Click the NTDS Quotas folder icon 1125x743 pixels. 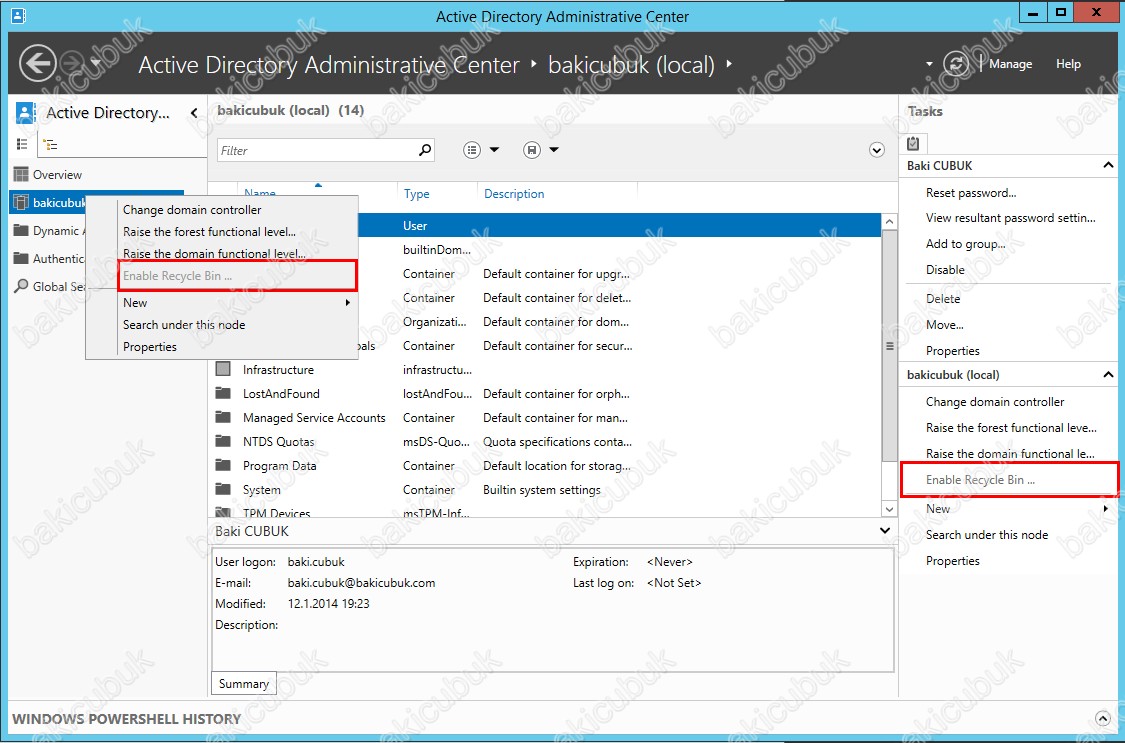pos(223,441)
